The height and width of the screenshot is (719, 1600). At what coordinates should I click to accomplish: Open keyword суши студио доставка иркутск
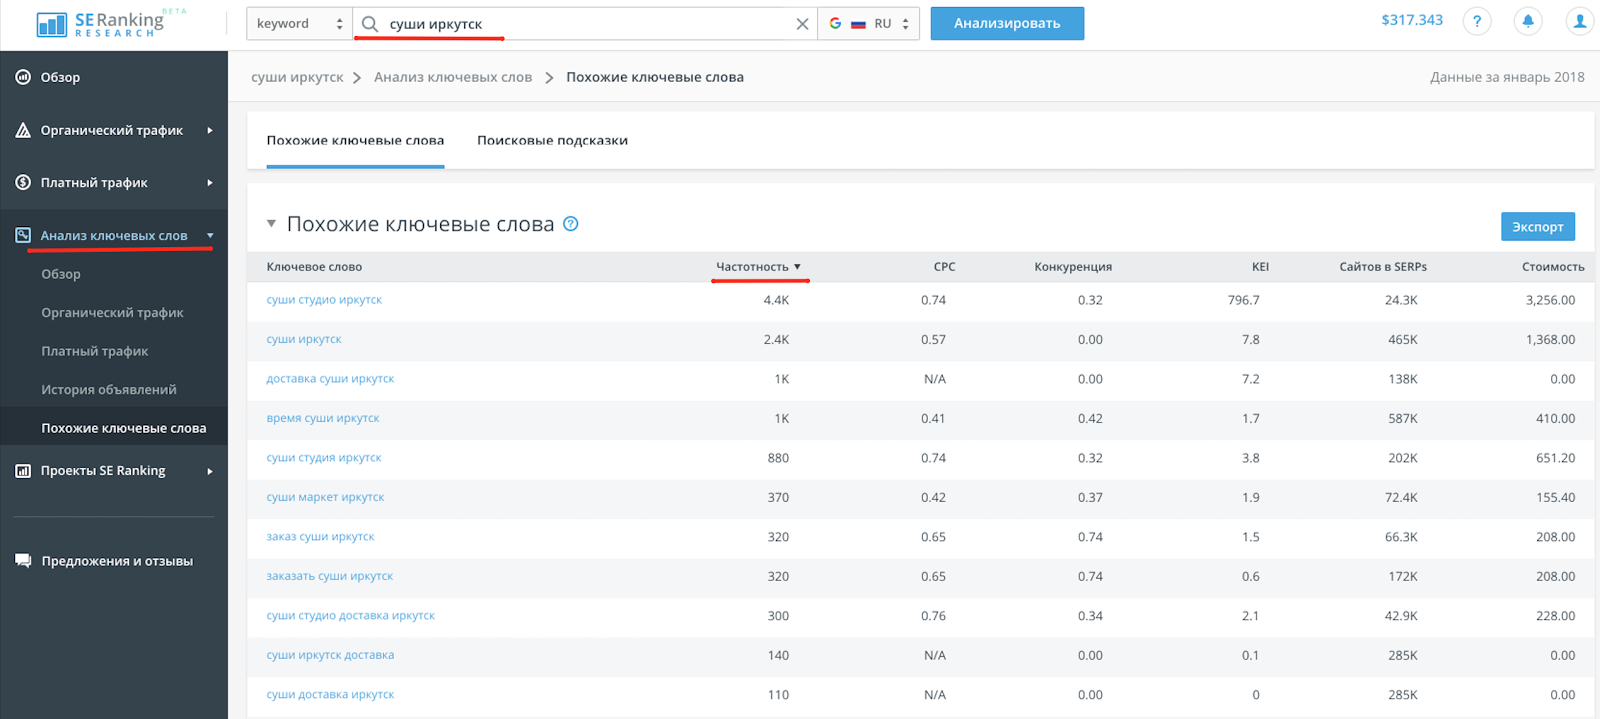coord(351,616)
